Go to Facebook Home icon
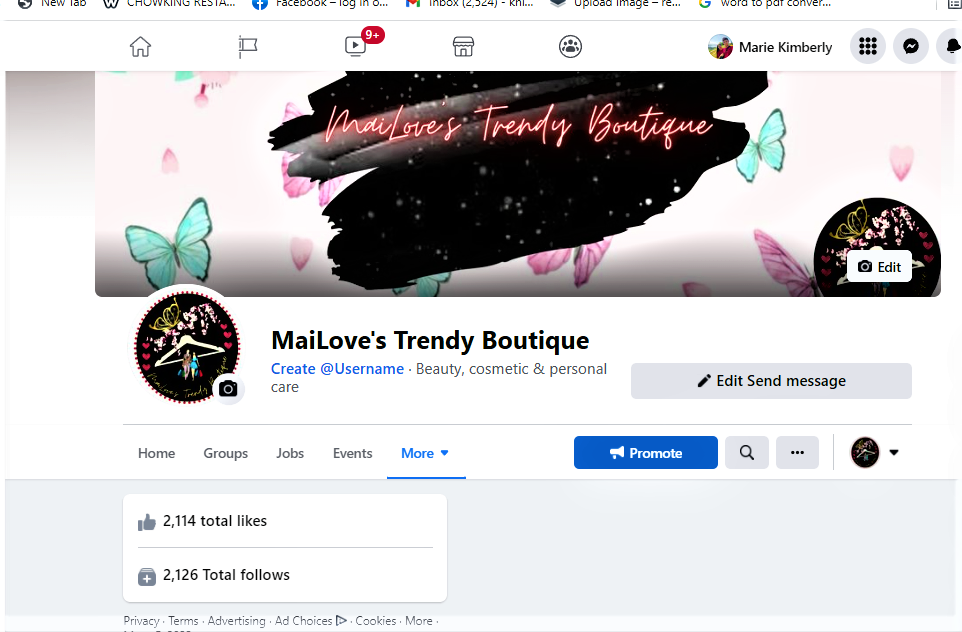This screenshot has height=632, width=962. click(140, 47)
